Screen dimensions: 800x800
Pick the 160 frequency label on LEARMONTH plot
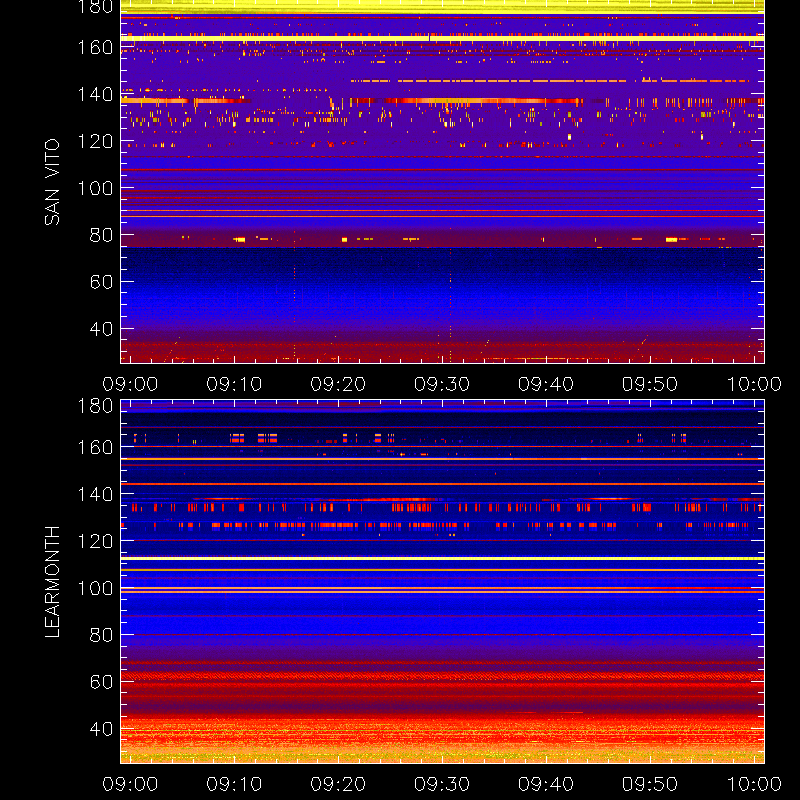(95, 447)
